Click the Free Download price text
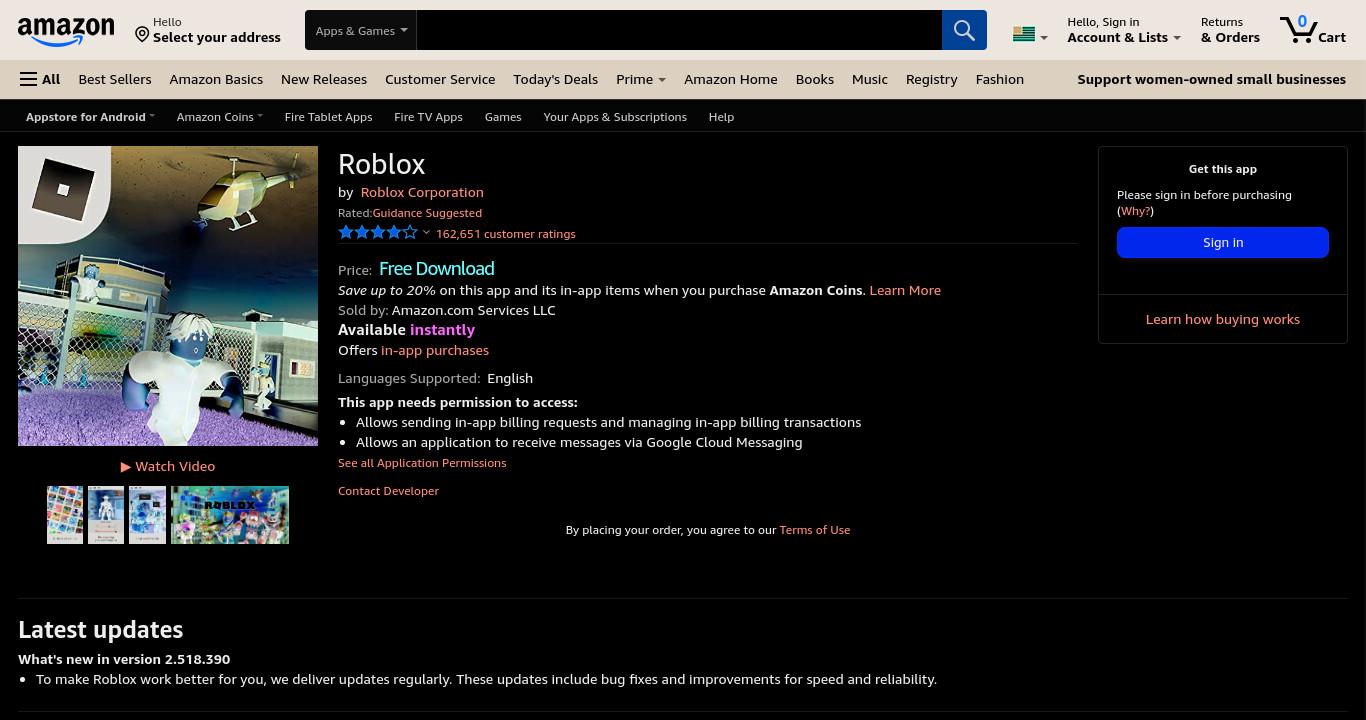 coord(437,268)
